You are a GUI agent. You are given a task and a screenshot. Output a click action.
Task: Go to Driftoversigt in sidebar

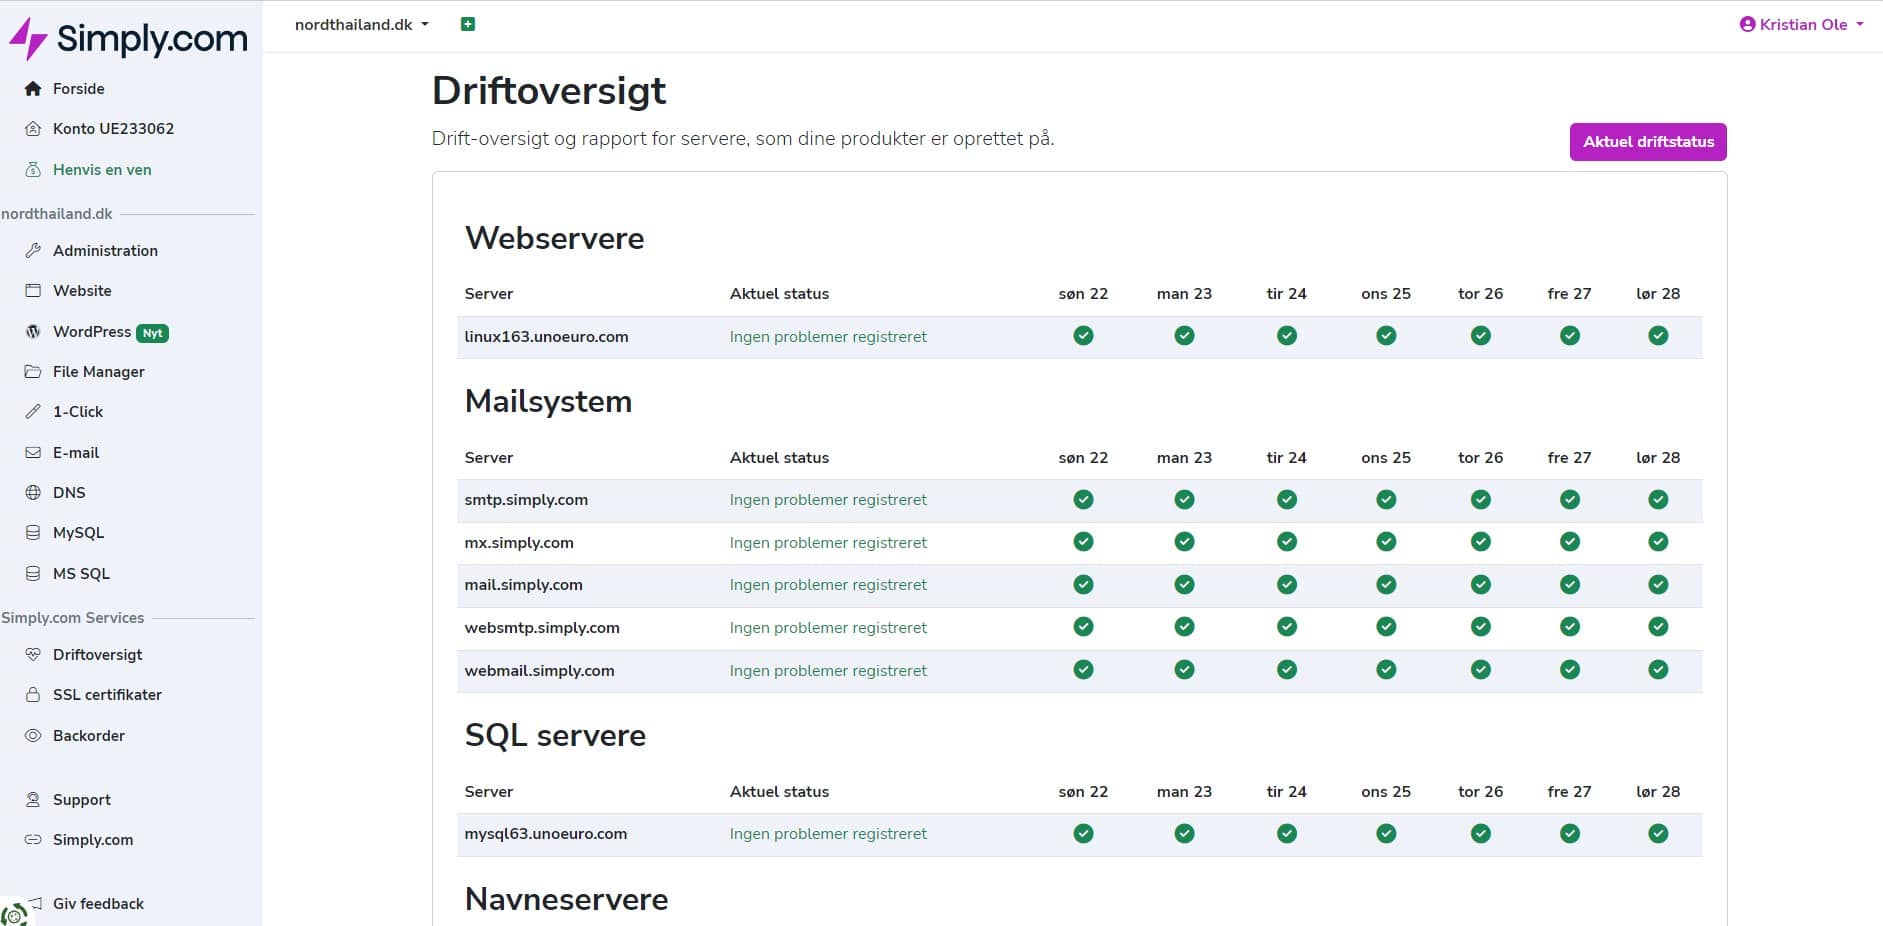point(97,654)
